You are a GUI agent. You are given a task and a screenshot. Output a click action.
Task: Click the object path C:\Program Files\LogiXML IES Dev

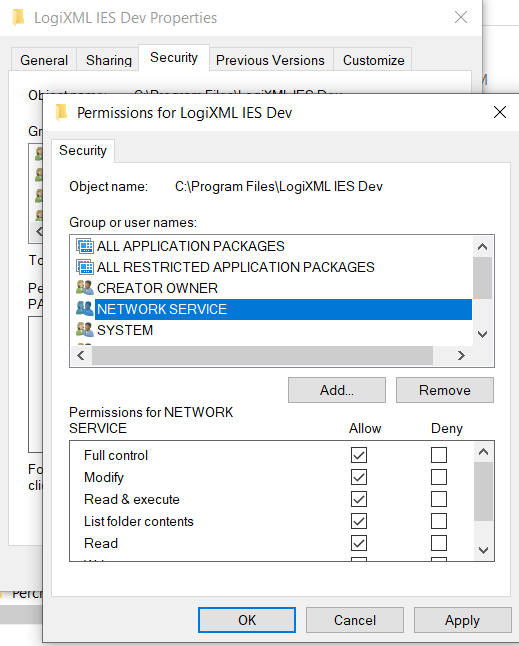pyautogui.click(x=279, y=186)
